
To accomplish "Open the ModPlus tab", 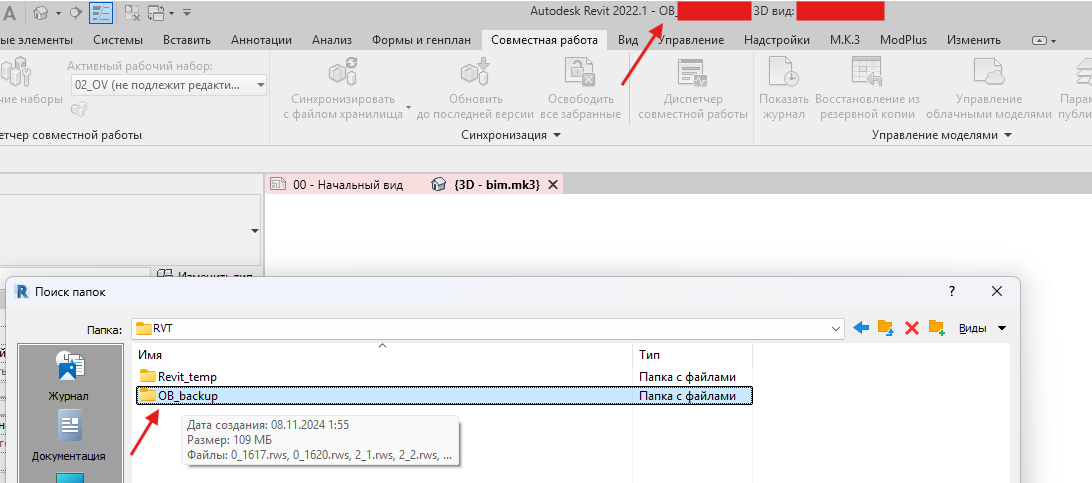I will click(903, 40).
